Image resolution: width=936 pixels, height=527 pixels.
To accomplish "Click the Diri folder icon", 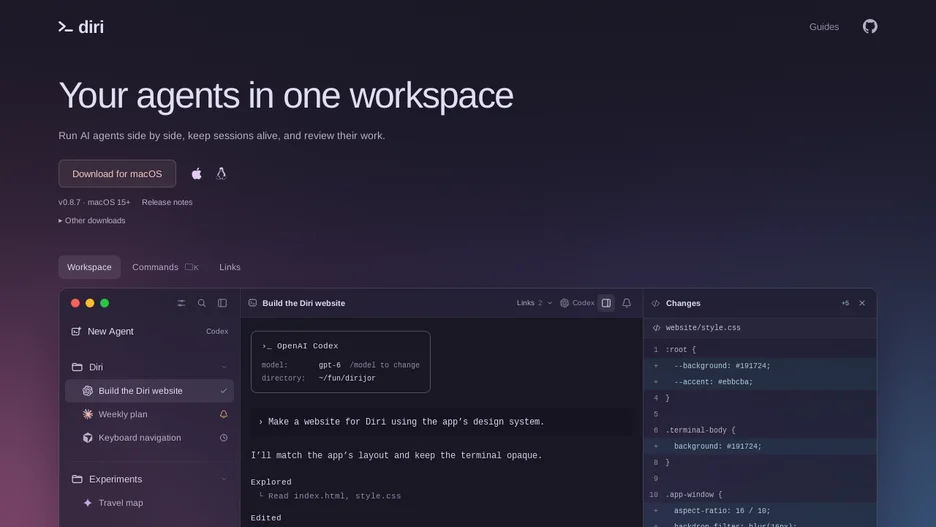I will 77,367.
